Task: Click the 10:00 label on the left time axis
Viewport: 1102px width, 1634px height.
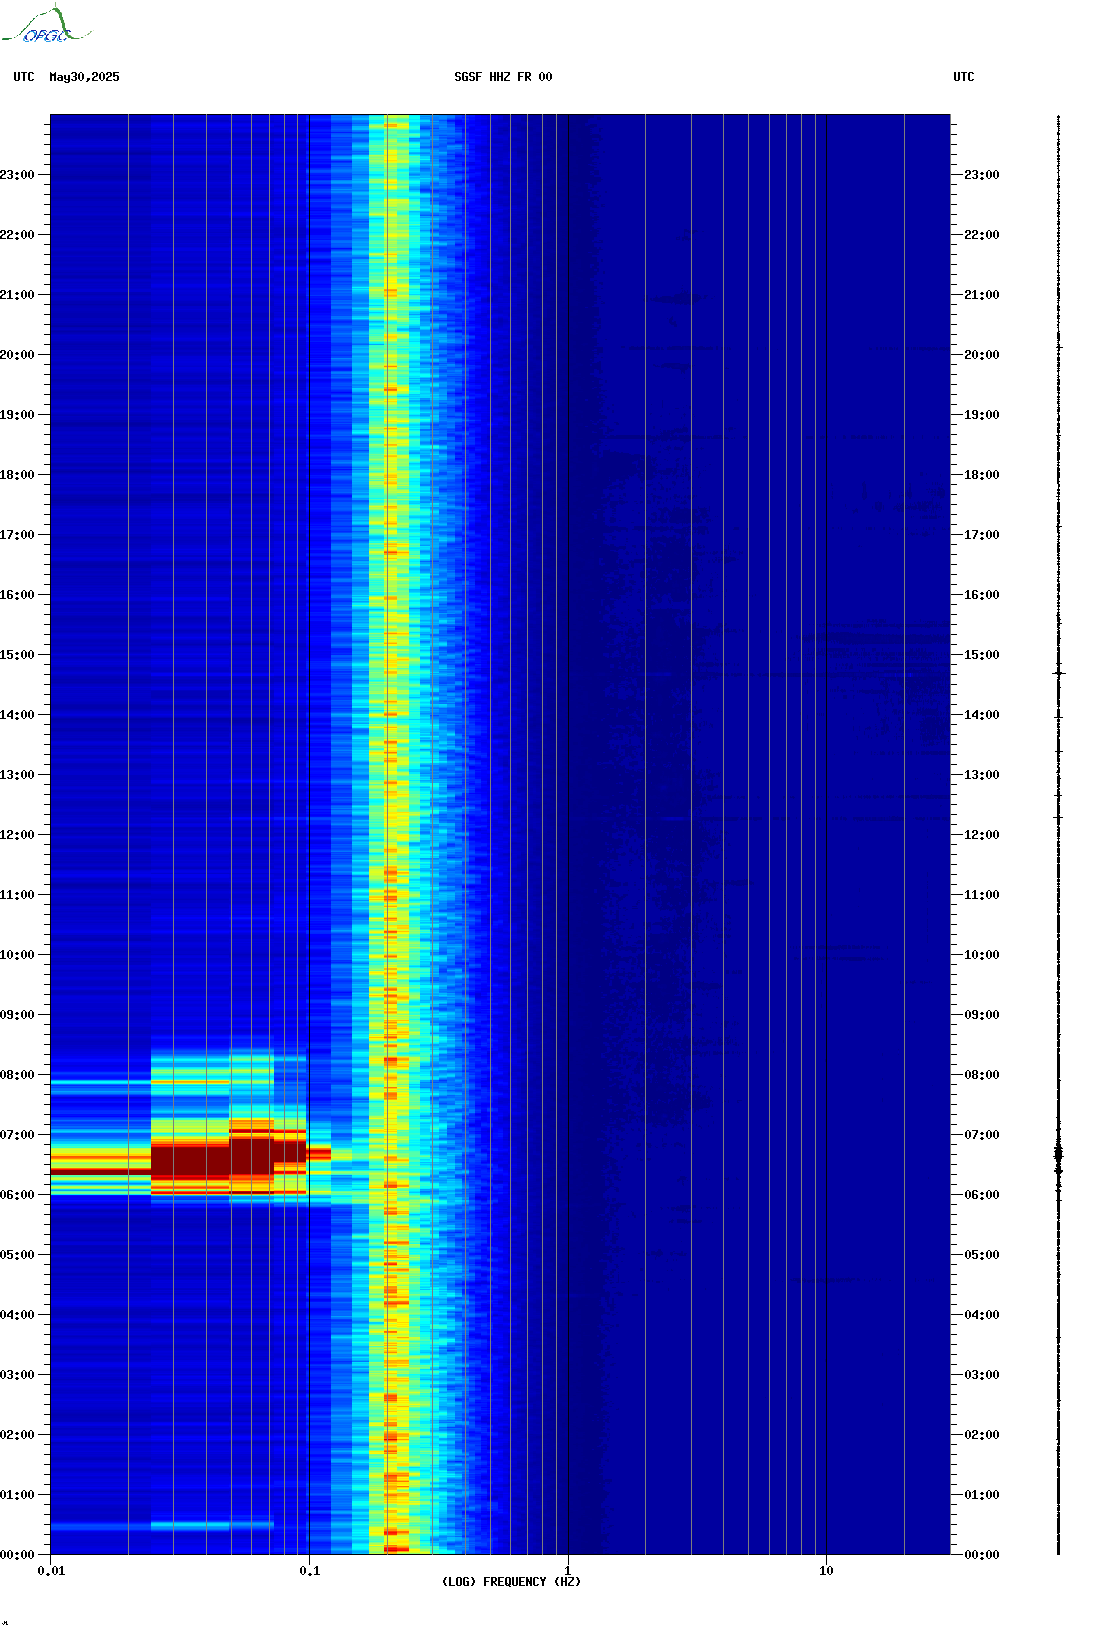Action: tap(17, 955)
